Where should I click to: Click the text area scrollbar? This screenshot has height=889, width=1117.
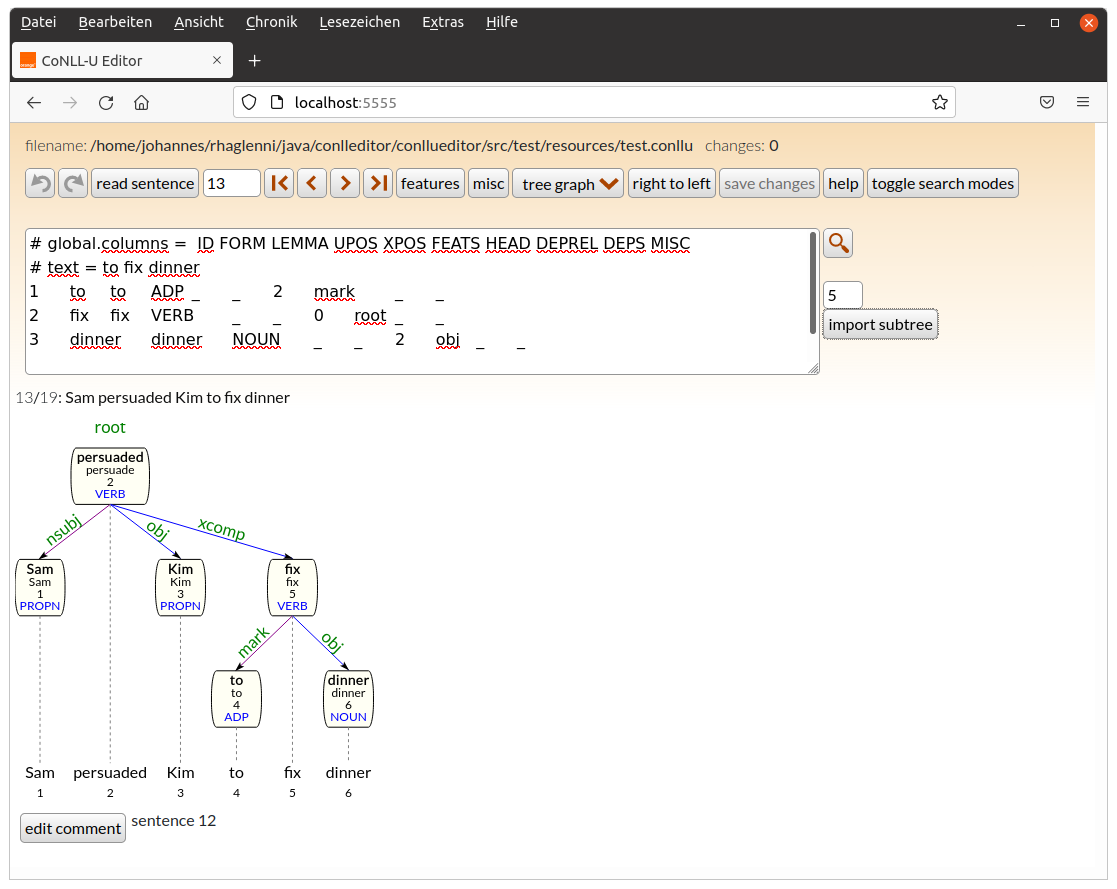[x=812, y=283]
